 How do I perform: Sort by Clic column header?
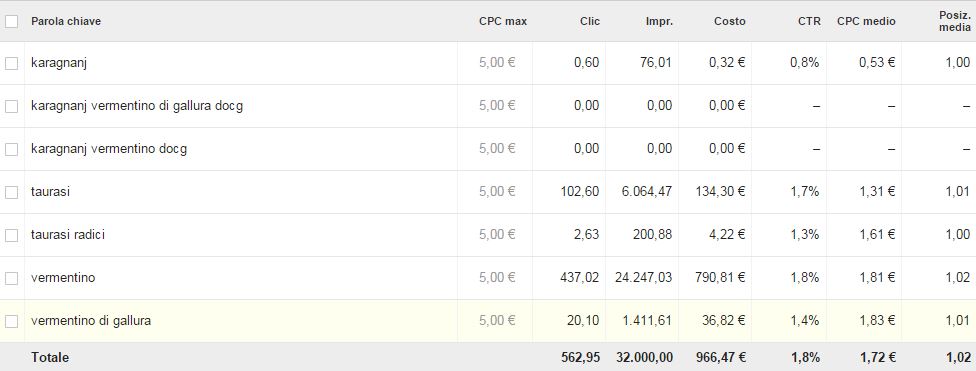[589, 21]
